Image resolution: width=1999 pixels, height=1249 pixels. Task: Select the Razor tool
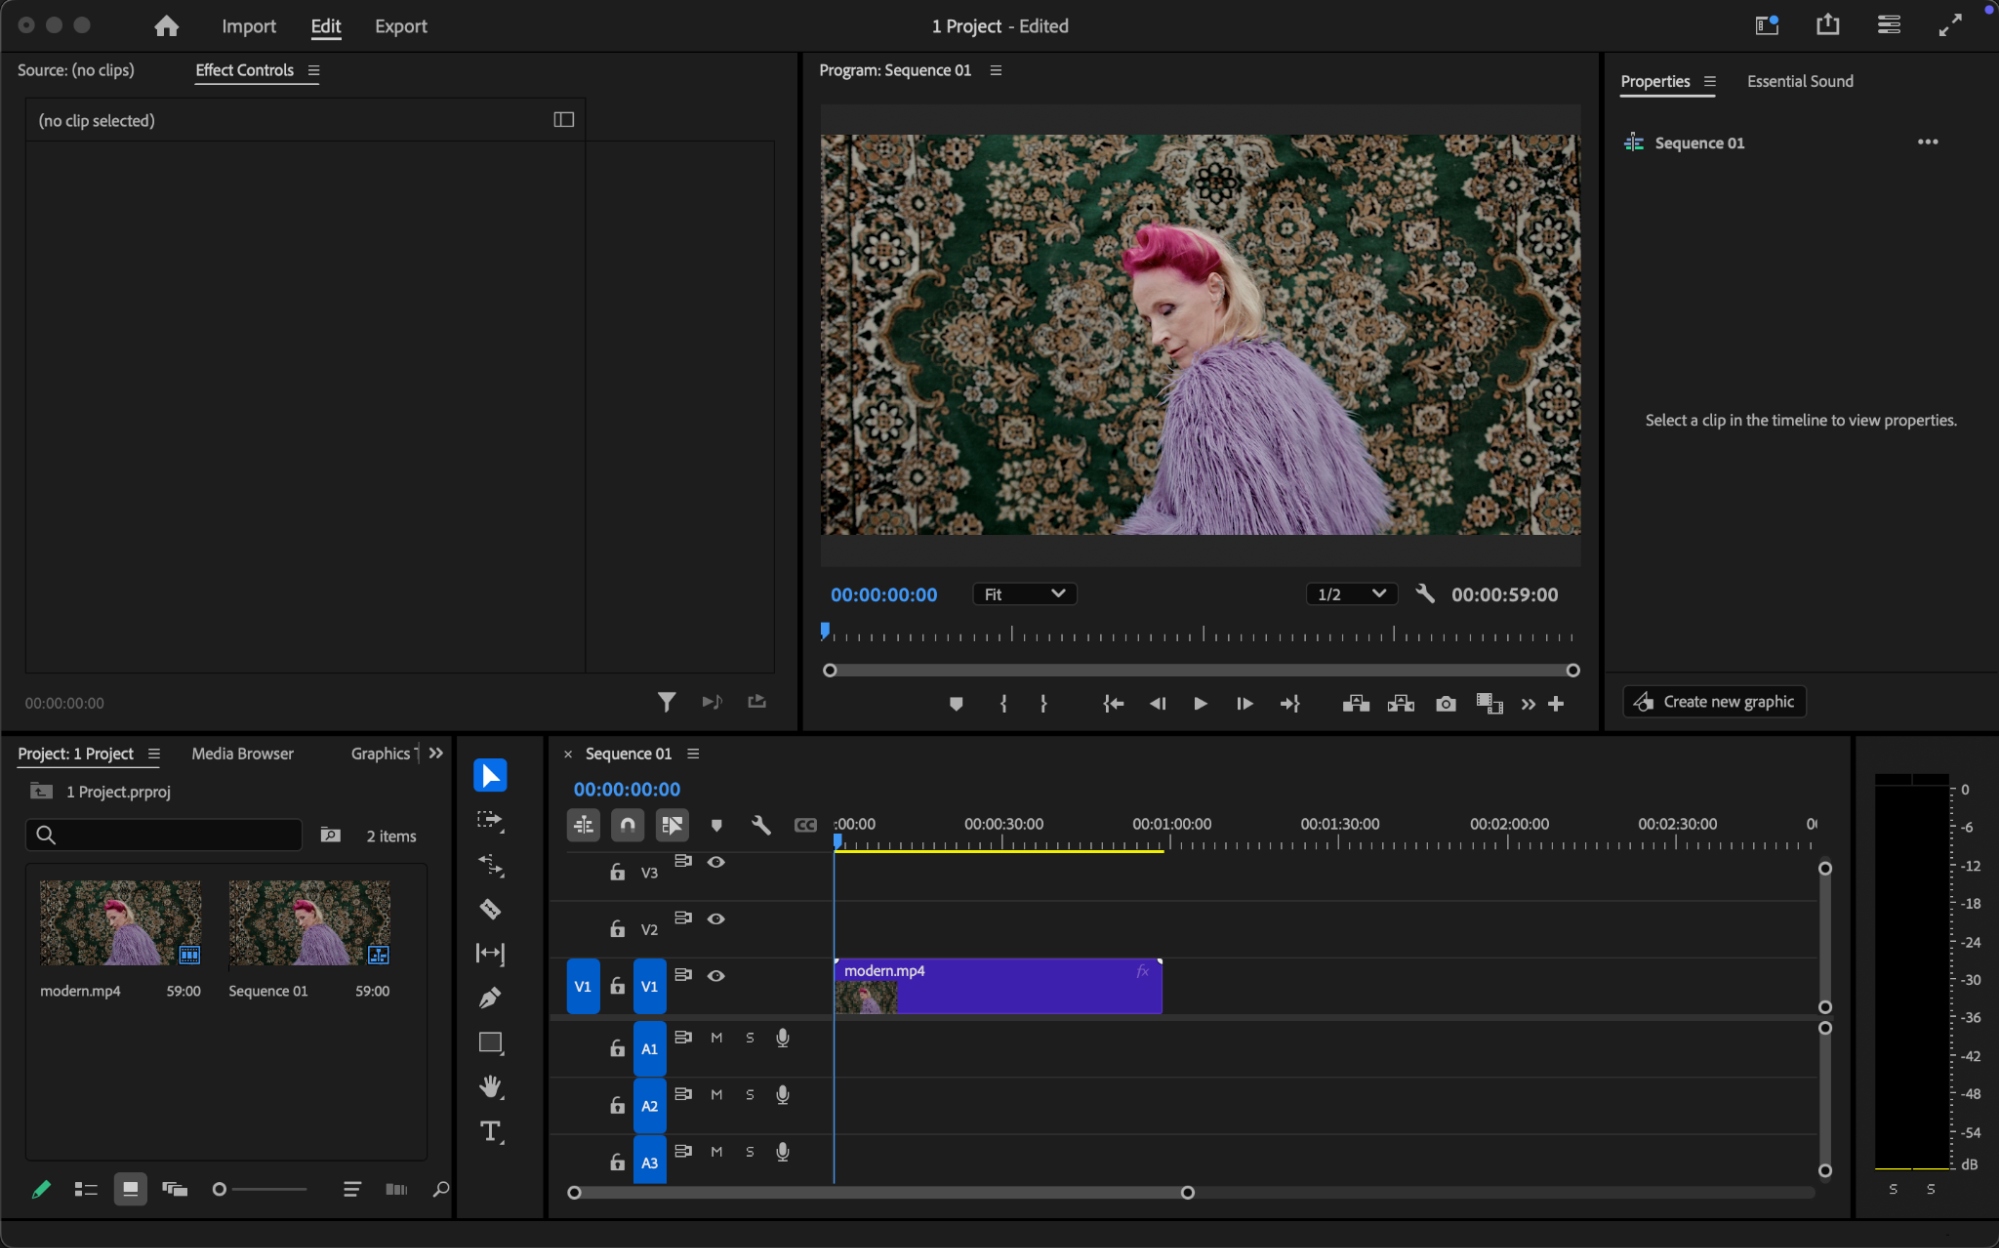point(490,909)
